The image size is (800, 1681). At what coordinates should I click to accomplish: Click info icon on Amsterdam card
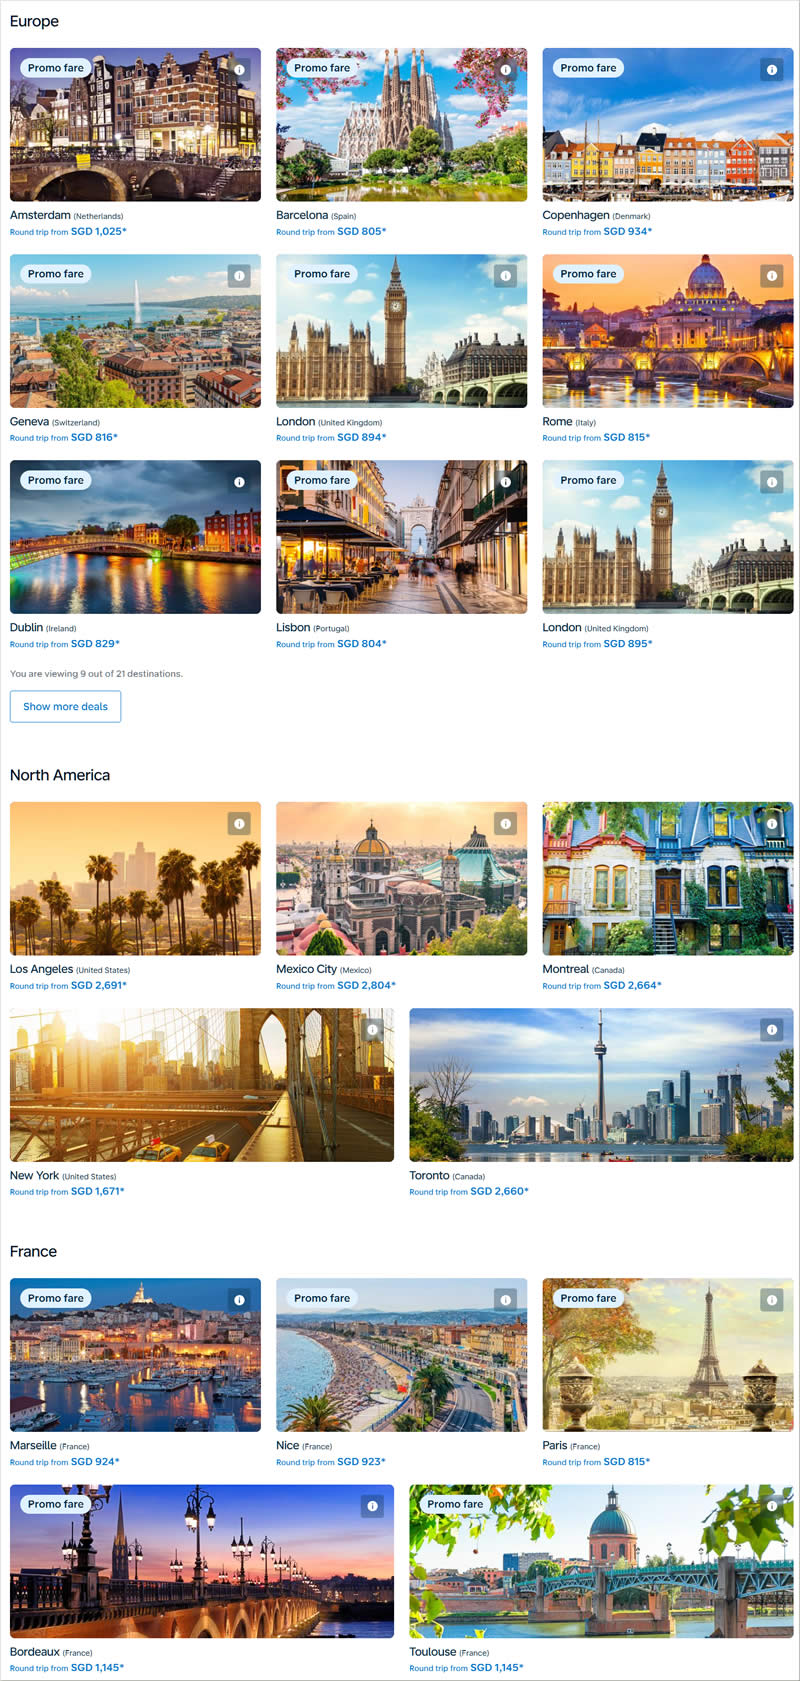pos(239,70)
